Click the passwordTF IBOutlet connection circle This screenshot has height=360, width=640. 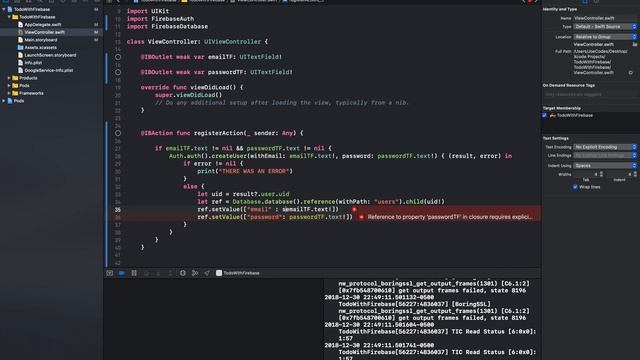point(118,72)
